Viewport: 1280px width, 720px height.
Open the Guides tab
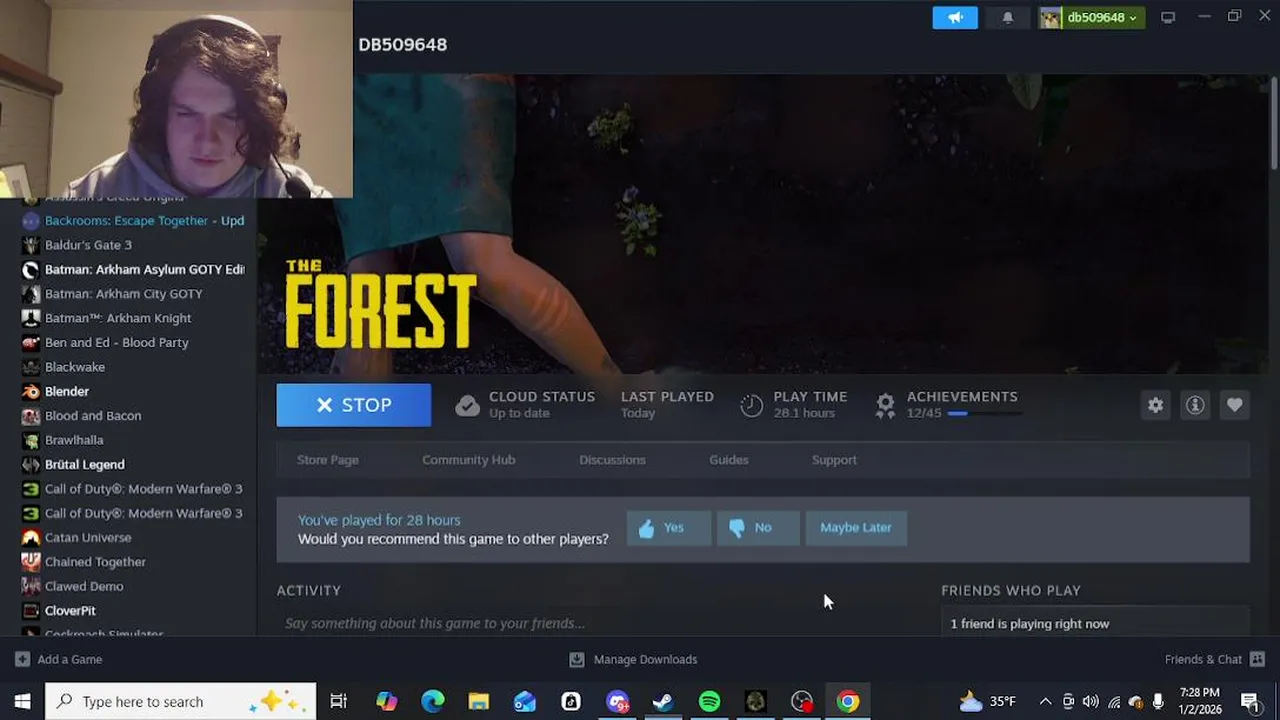[729, 460]
